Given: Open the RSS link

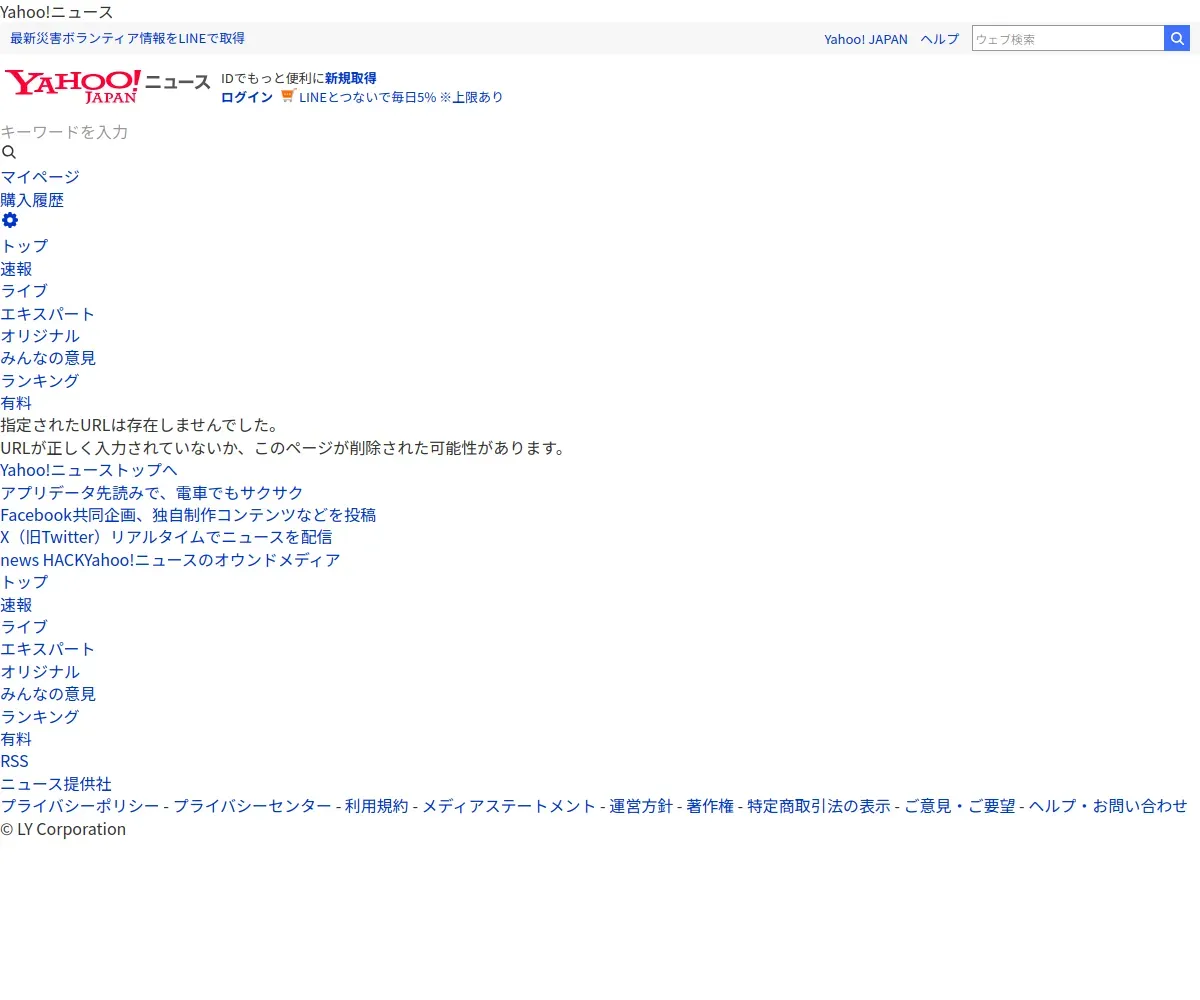Looking at the screenshot, I should coord(15,761).
